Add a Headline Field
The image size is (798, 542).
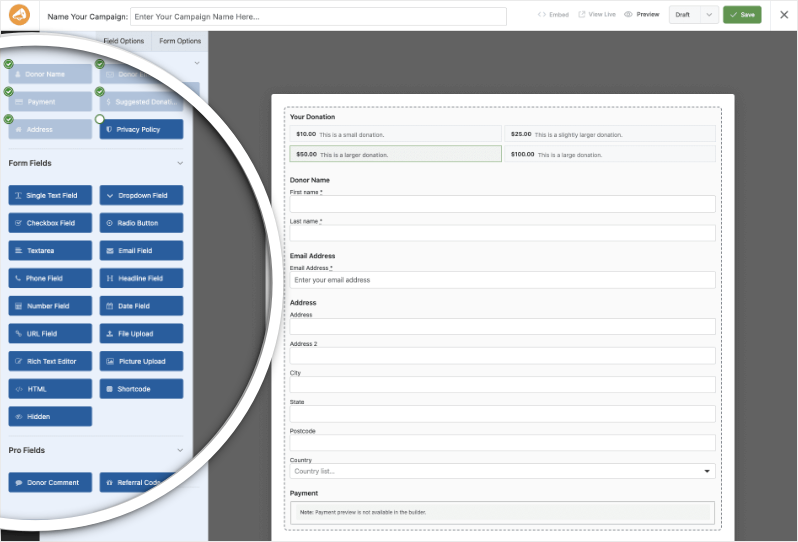pos(141,278)
